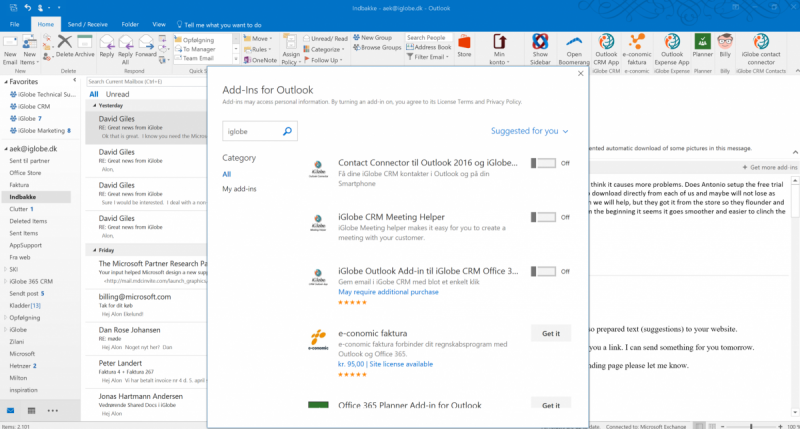Open the Send / Receive tab
The image size is (800, 429).
click(87, 24)
